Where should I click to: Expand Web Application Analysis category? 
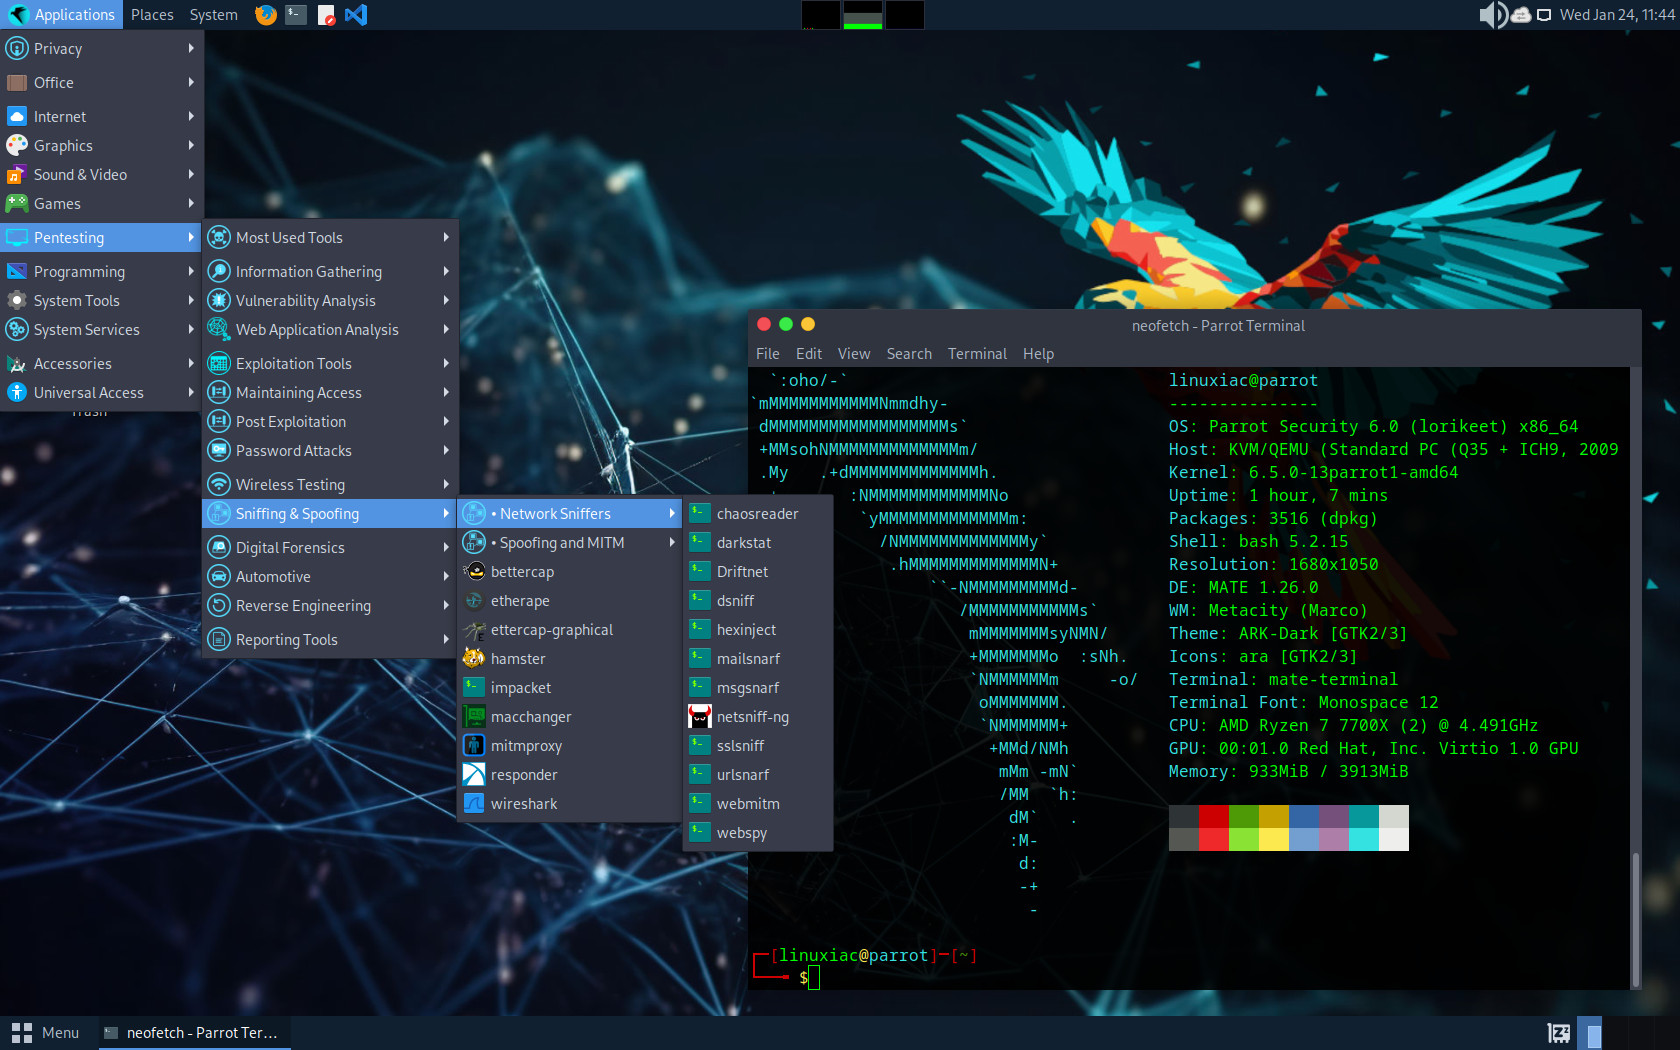pos(330,330)
